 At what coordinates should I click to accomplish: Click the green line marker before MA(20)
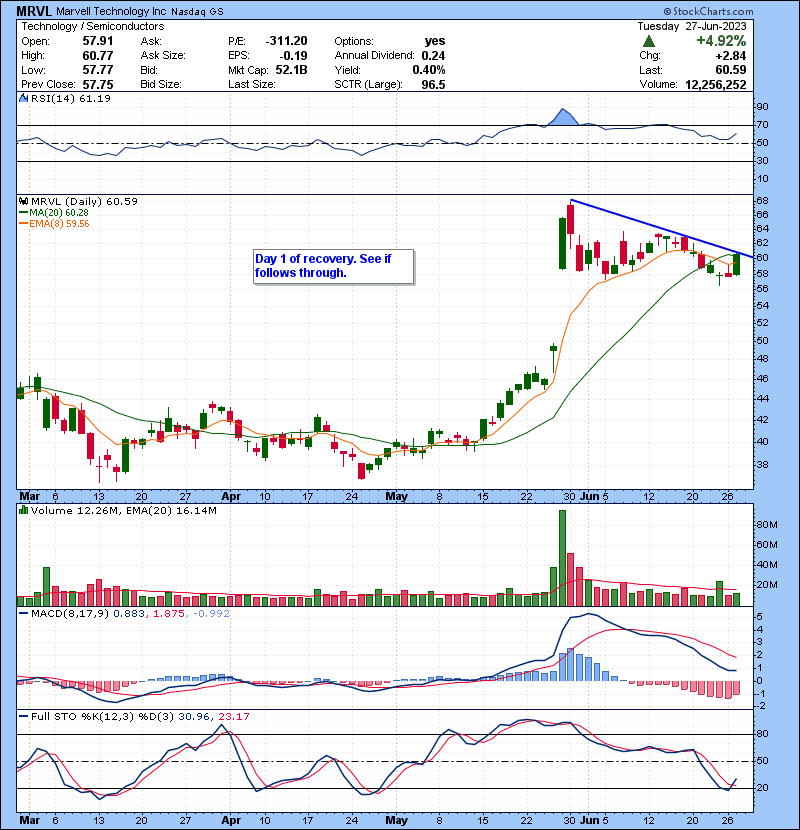(23, 213)
